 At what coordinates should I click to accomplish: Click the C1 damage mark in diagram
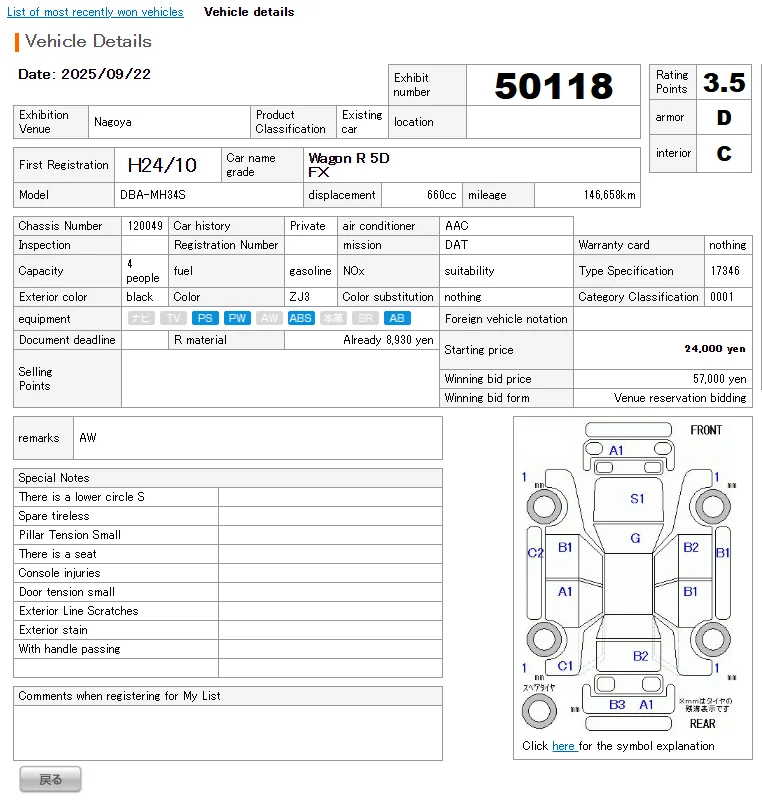[x=565, y=666]
